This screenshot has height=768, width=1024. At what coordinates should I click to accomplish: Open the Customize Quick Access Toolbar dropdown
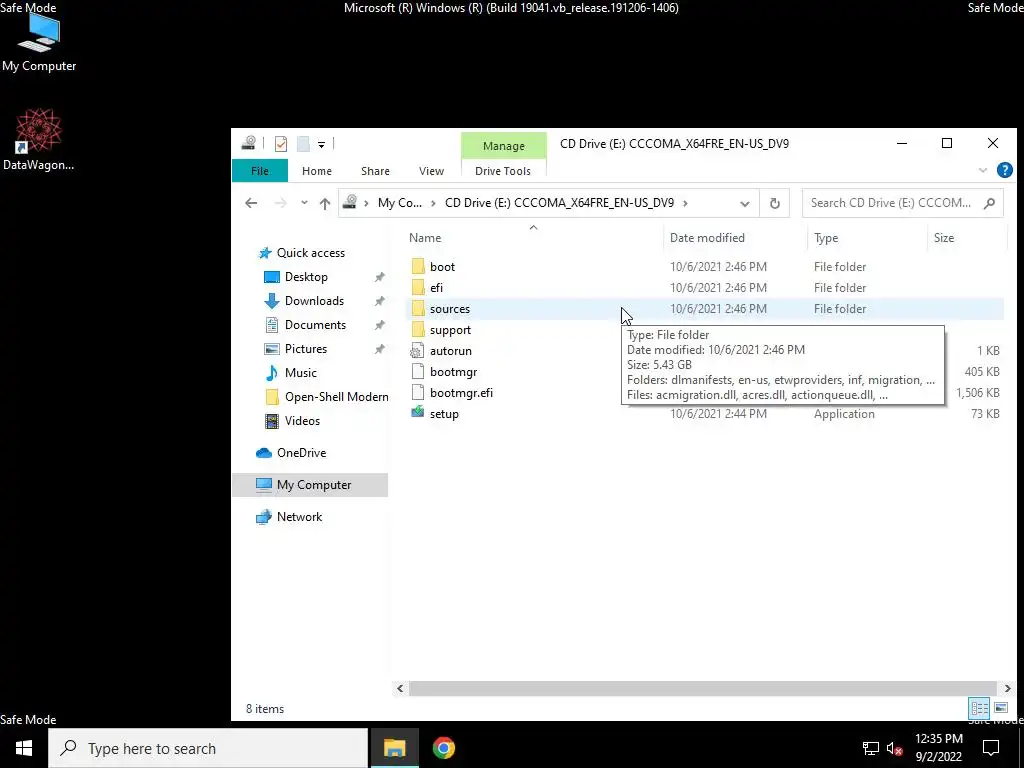321,144
